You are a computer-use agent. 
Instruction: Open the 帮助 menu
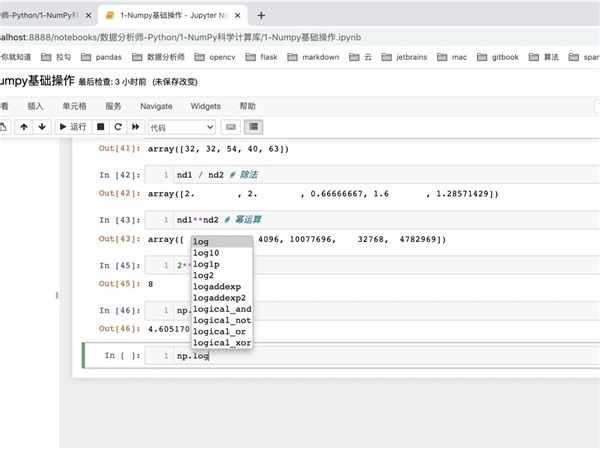point(248,106)
